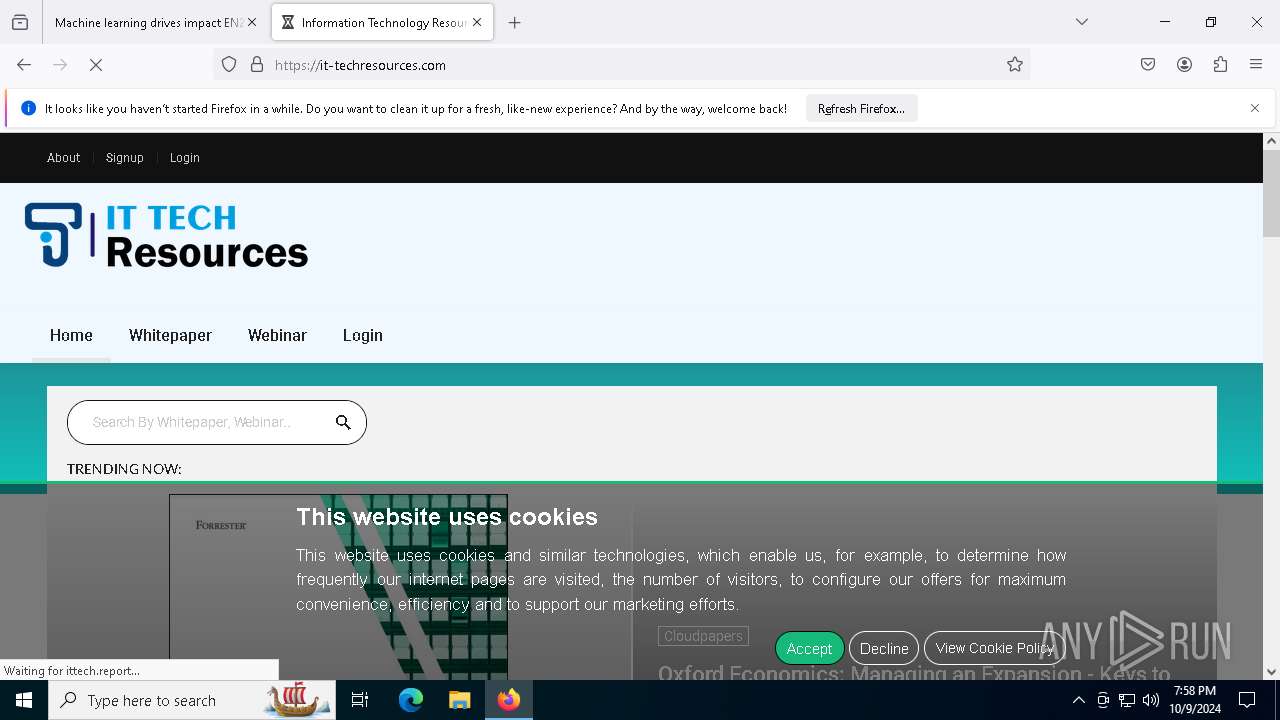Viewport: 1280px width, 720px height.
Task: Open Firefox application menu
Action: point(1256,65)
